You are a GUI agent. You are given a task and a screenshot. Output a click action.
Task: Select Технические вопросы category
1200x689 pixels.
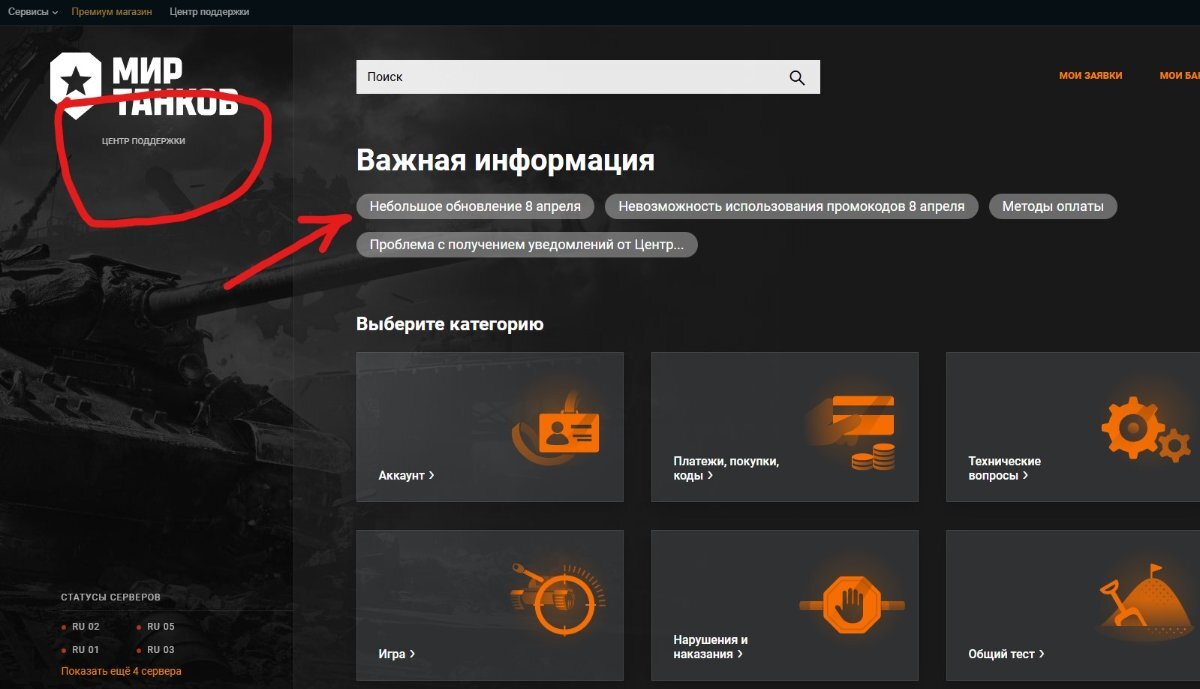pyautogui.click(x=1004, y=468)
